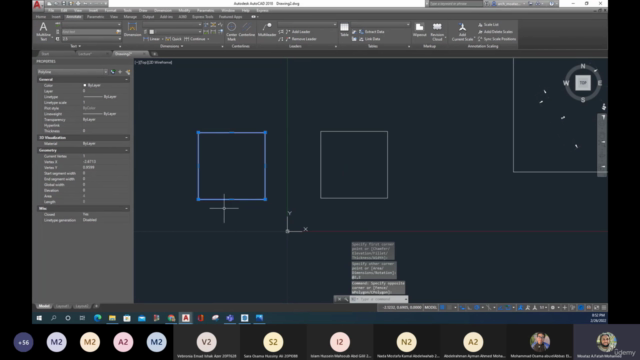This screenshot has width=640, height=360.
Task: Click the Table tool icon
Action: (x=344, y=29)
